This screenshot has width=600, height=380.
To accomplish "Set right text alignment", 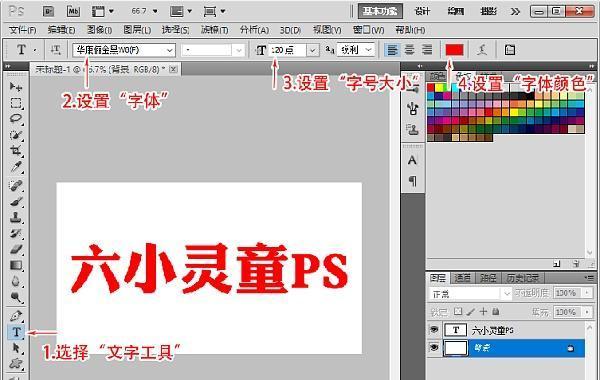I will point(427,50).
